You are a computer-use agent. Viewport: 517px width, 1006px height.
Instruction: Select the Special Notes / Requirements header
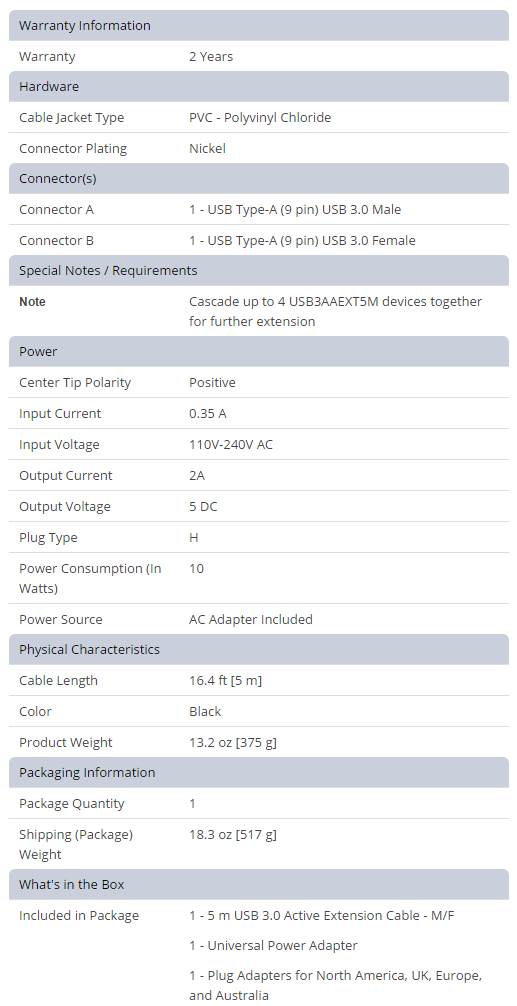click(258, 271)
